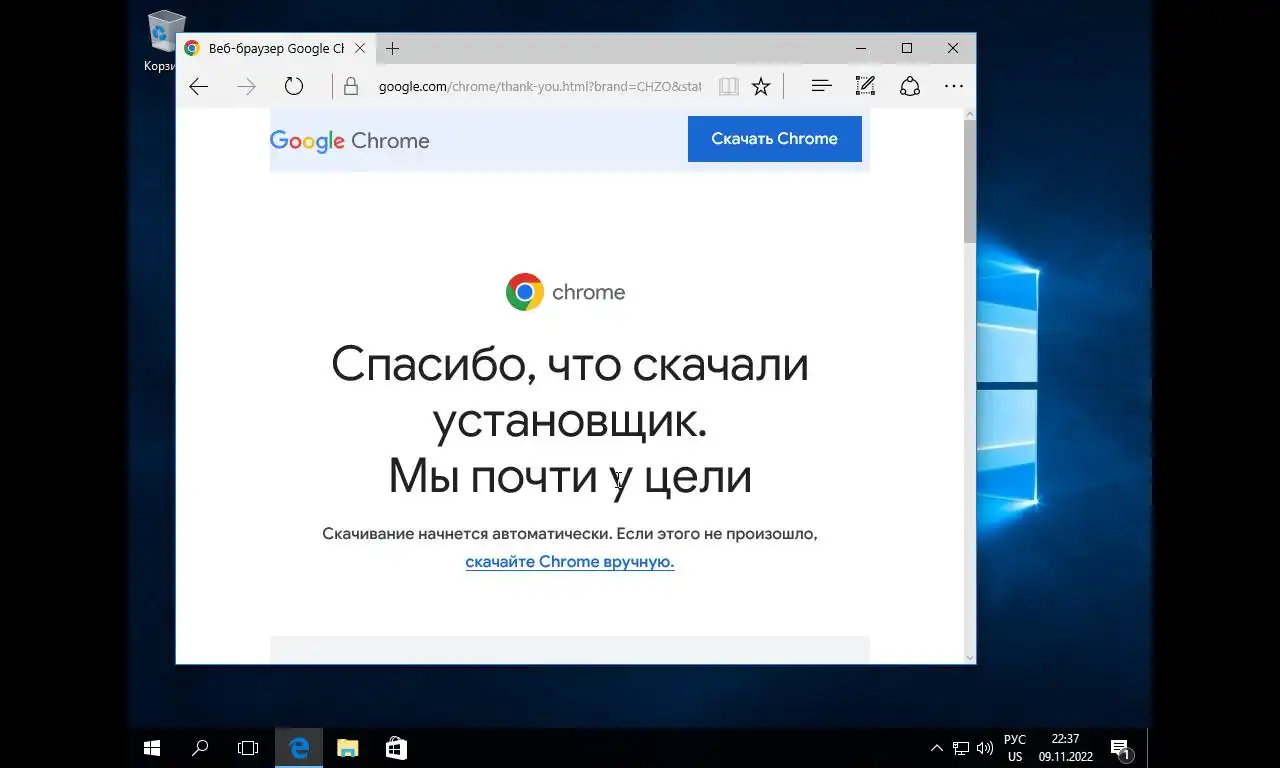Select the Веб-браузер Google Chrome tab

point(275,48)
